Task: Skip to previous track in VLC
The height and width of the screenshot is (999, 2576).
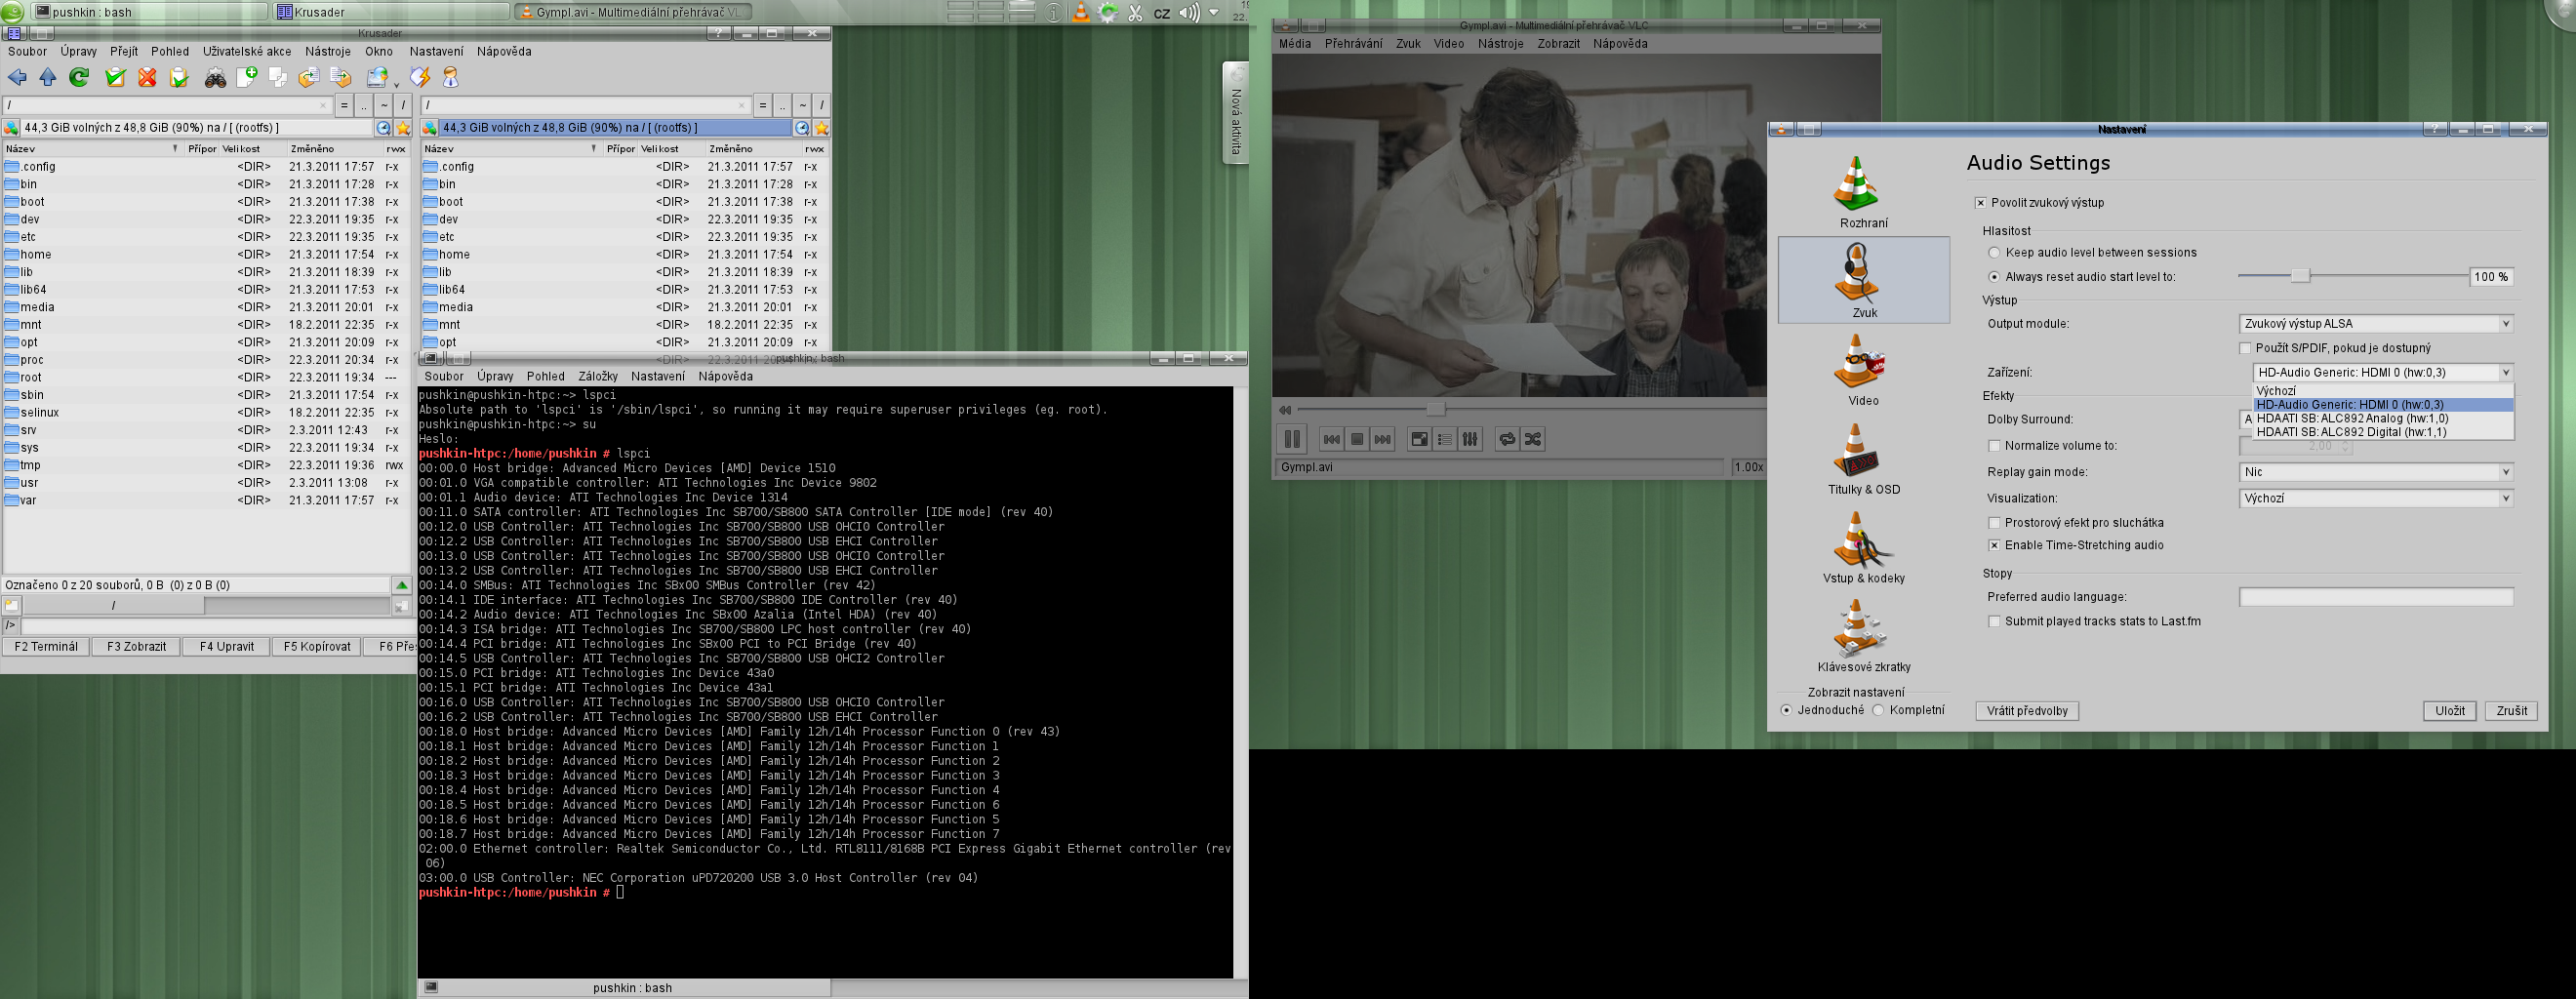Action: pos(1331,439)
